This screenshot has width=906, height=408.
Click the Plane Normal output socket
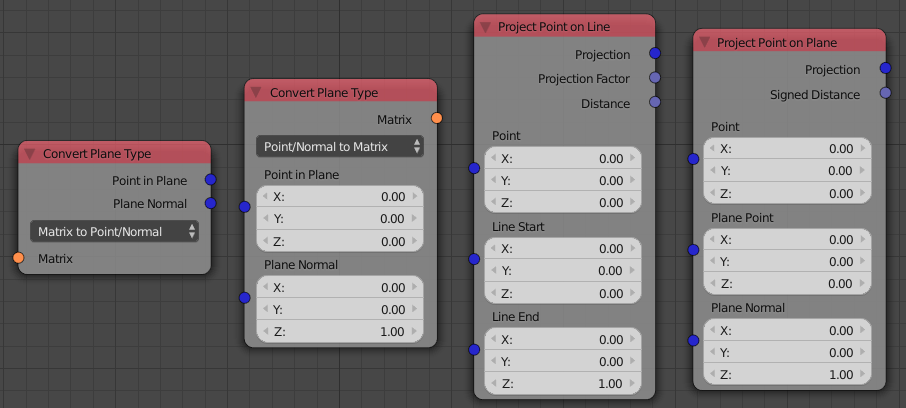click(210, 203)
